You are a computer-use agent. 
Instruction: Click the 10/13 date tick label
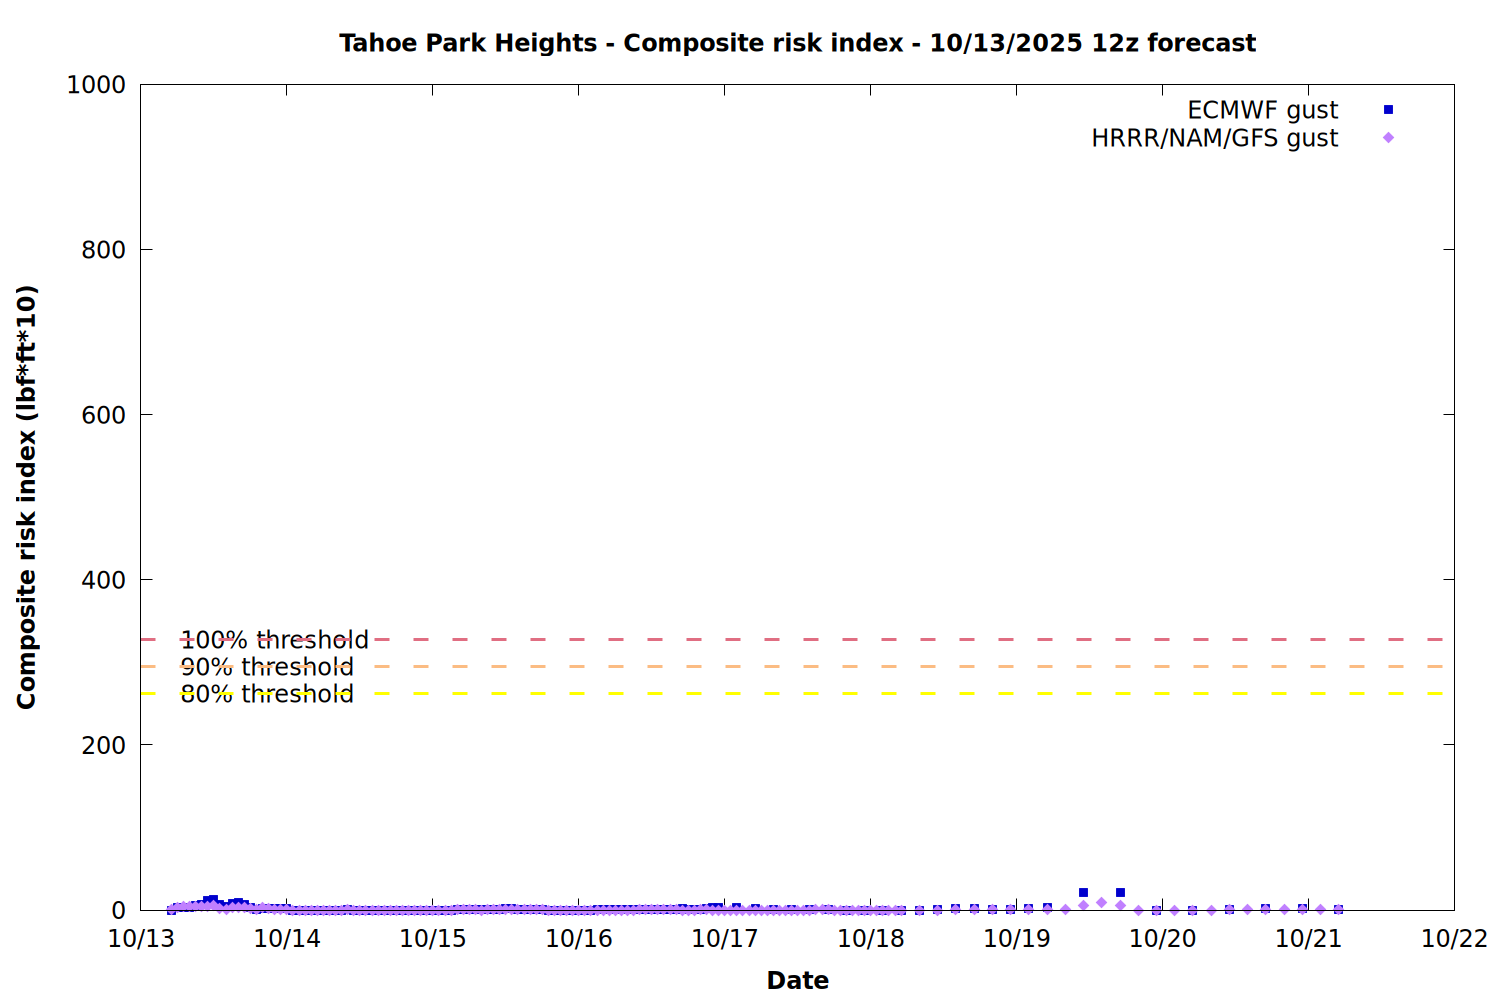(141, 939)
